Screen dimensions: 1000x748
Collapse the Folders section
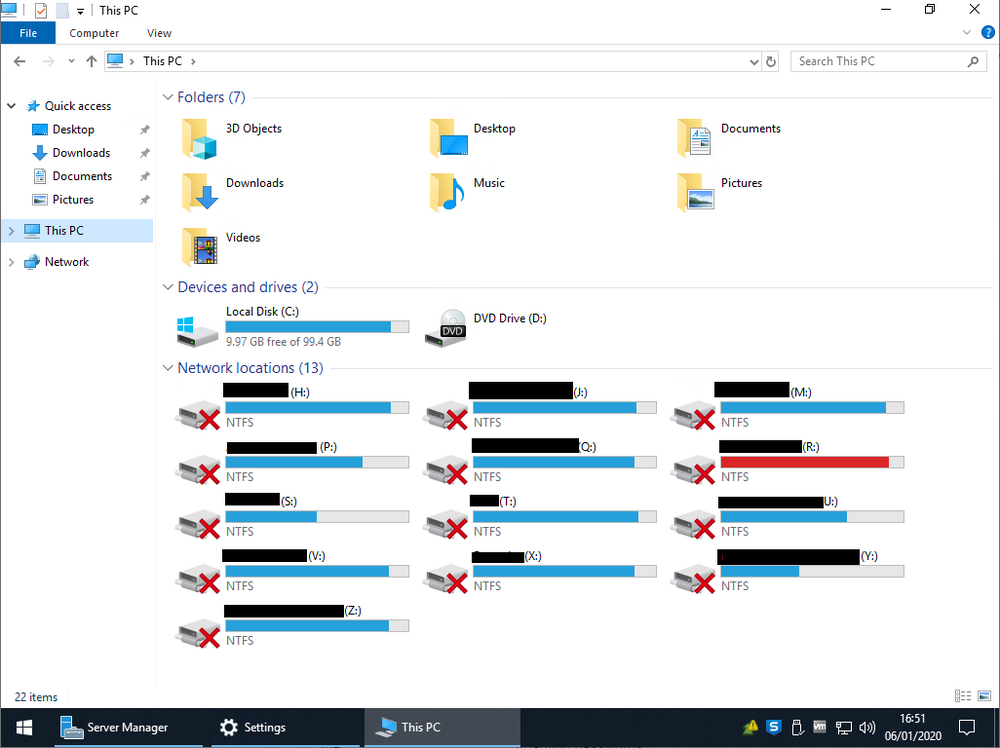pos(167,97)
